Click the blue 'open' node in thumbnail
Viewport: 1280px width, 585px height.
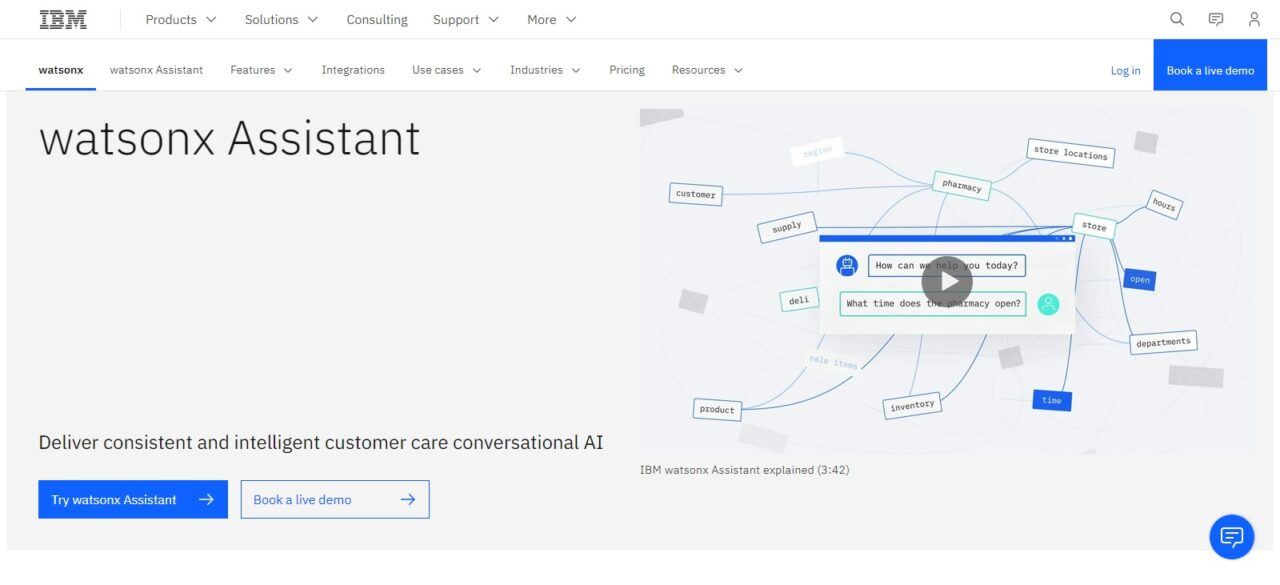[x=1140, y=280]
